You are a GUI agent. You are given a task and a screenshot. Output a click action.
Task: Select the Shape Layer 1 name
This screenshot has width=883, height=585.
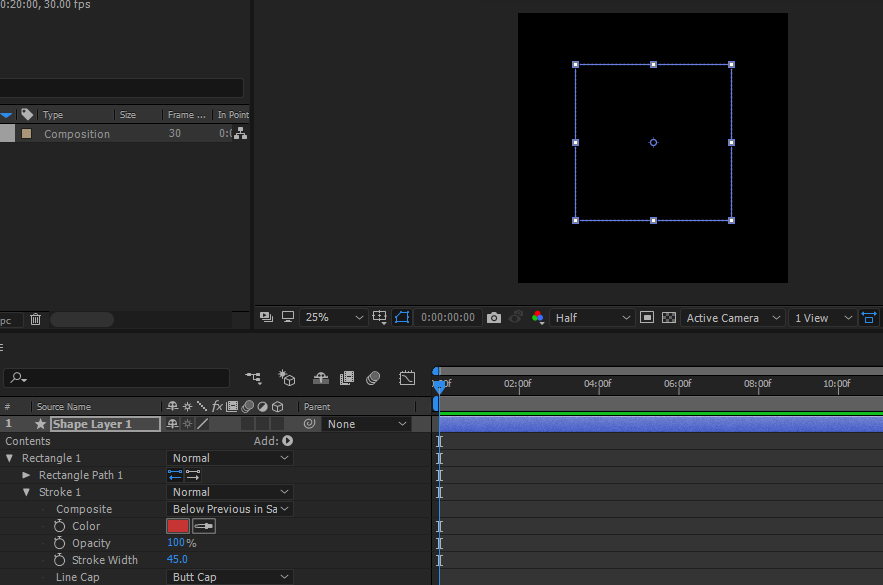[x=105, y=424]
